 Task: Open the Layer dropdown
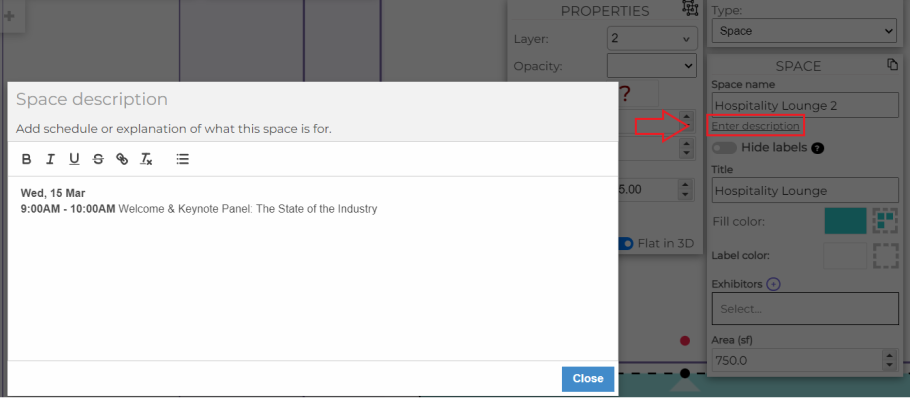[x=652, y=39]
